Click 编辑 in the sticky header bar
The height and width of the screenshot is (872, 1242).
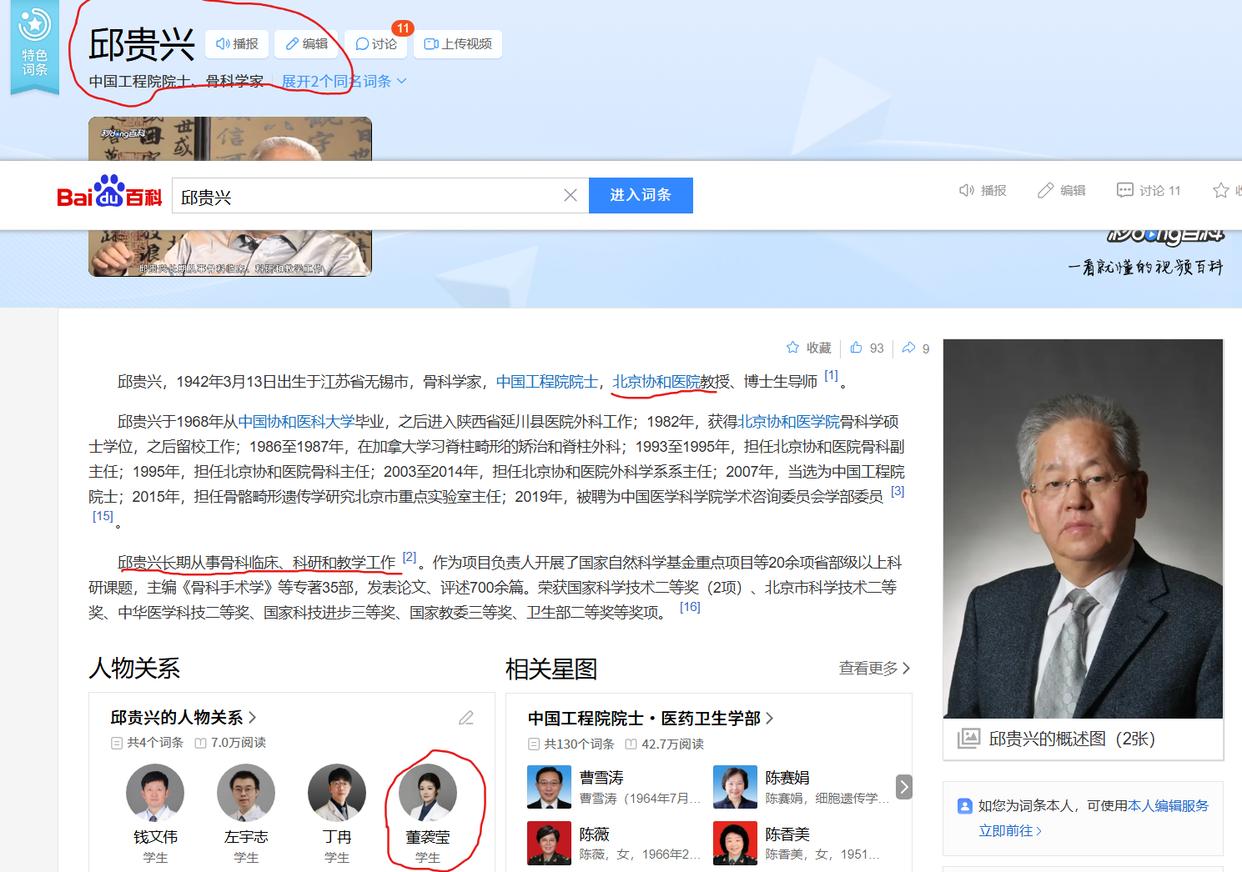pyautogui.click(x=1061, y=190)
